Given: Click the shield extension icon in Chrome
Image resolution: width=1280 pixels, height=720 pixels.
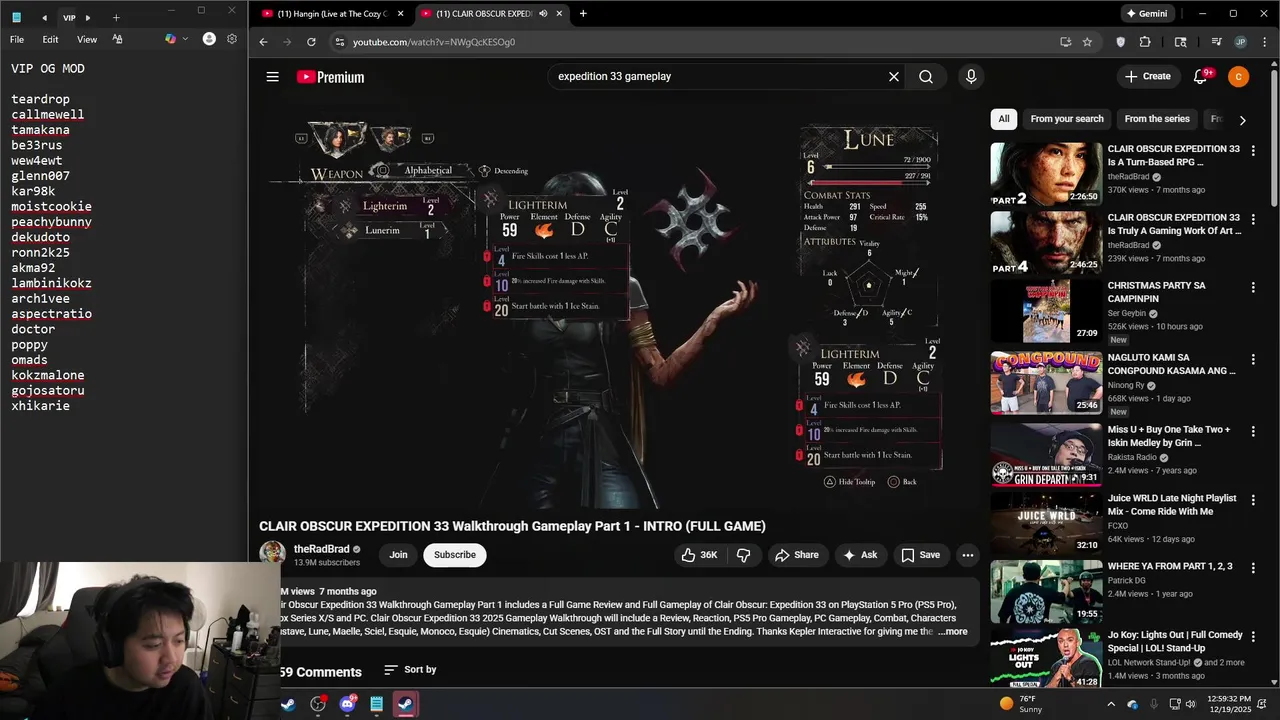Looking at the screenshot, I should point(1120,42).
